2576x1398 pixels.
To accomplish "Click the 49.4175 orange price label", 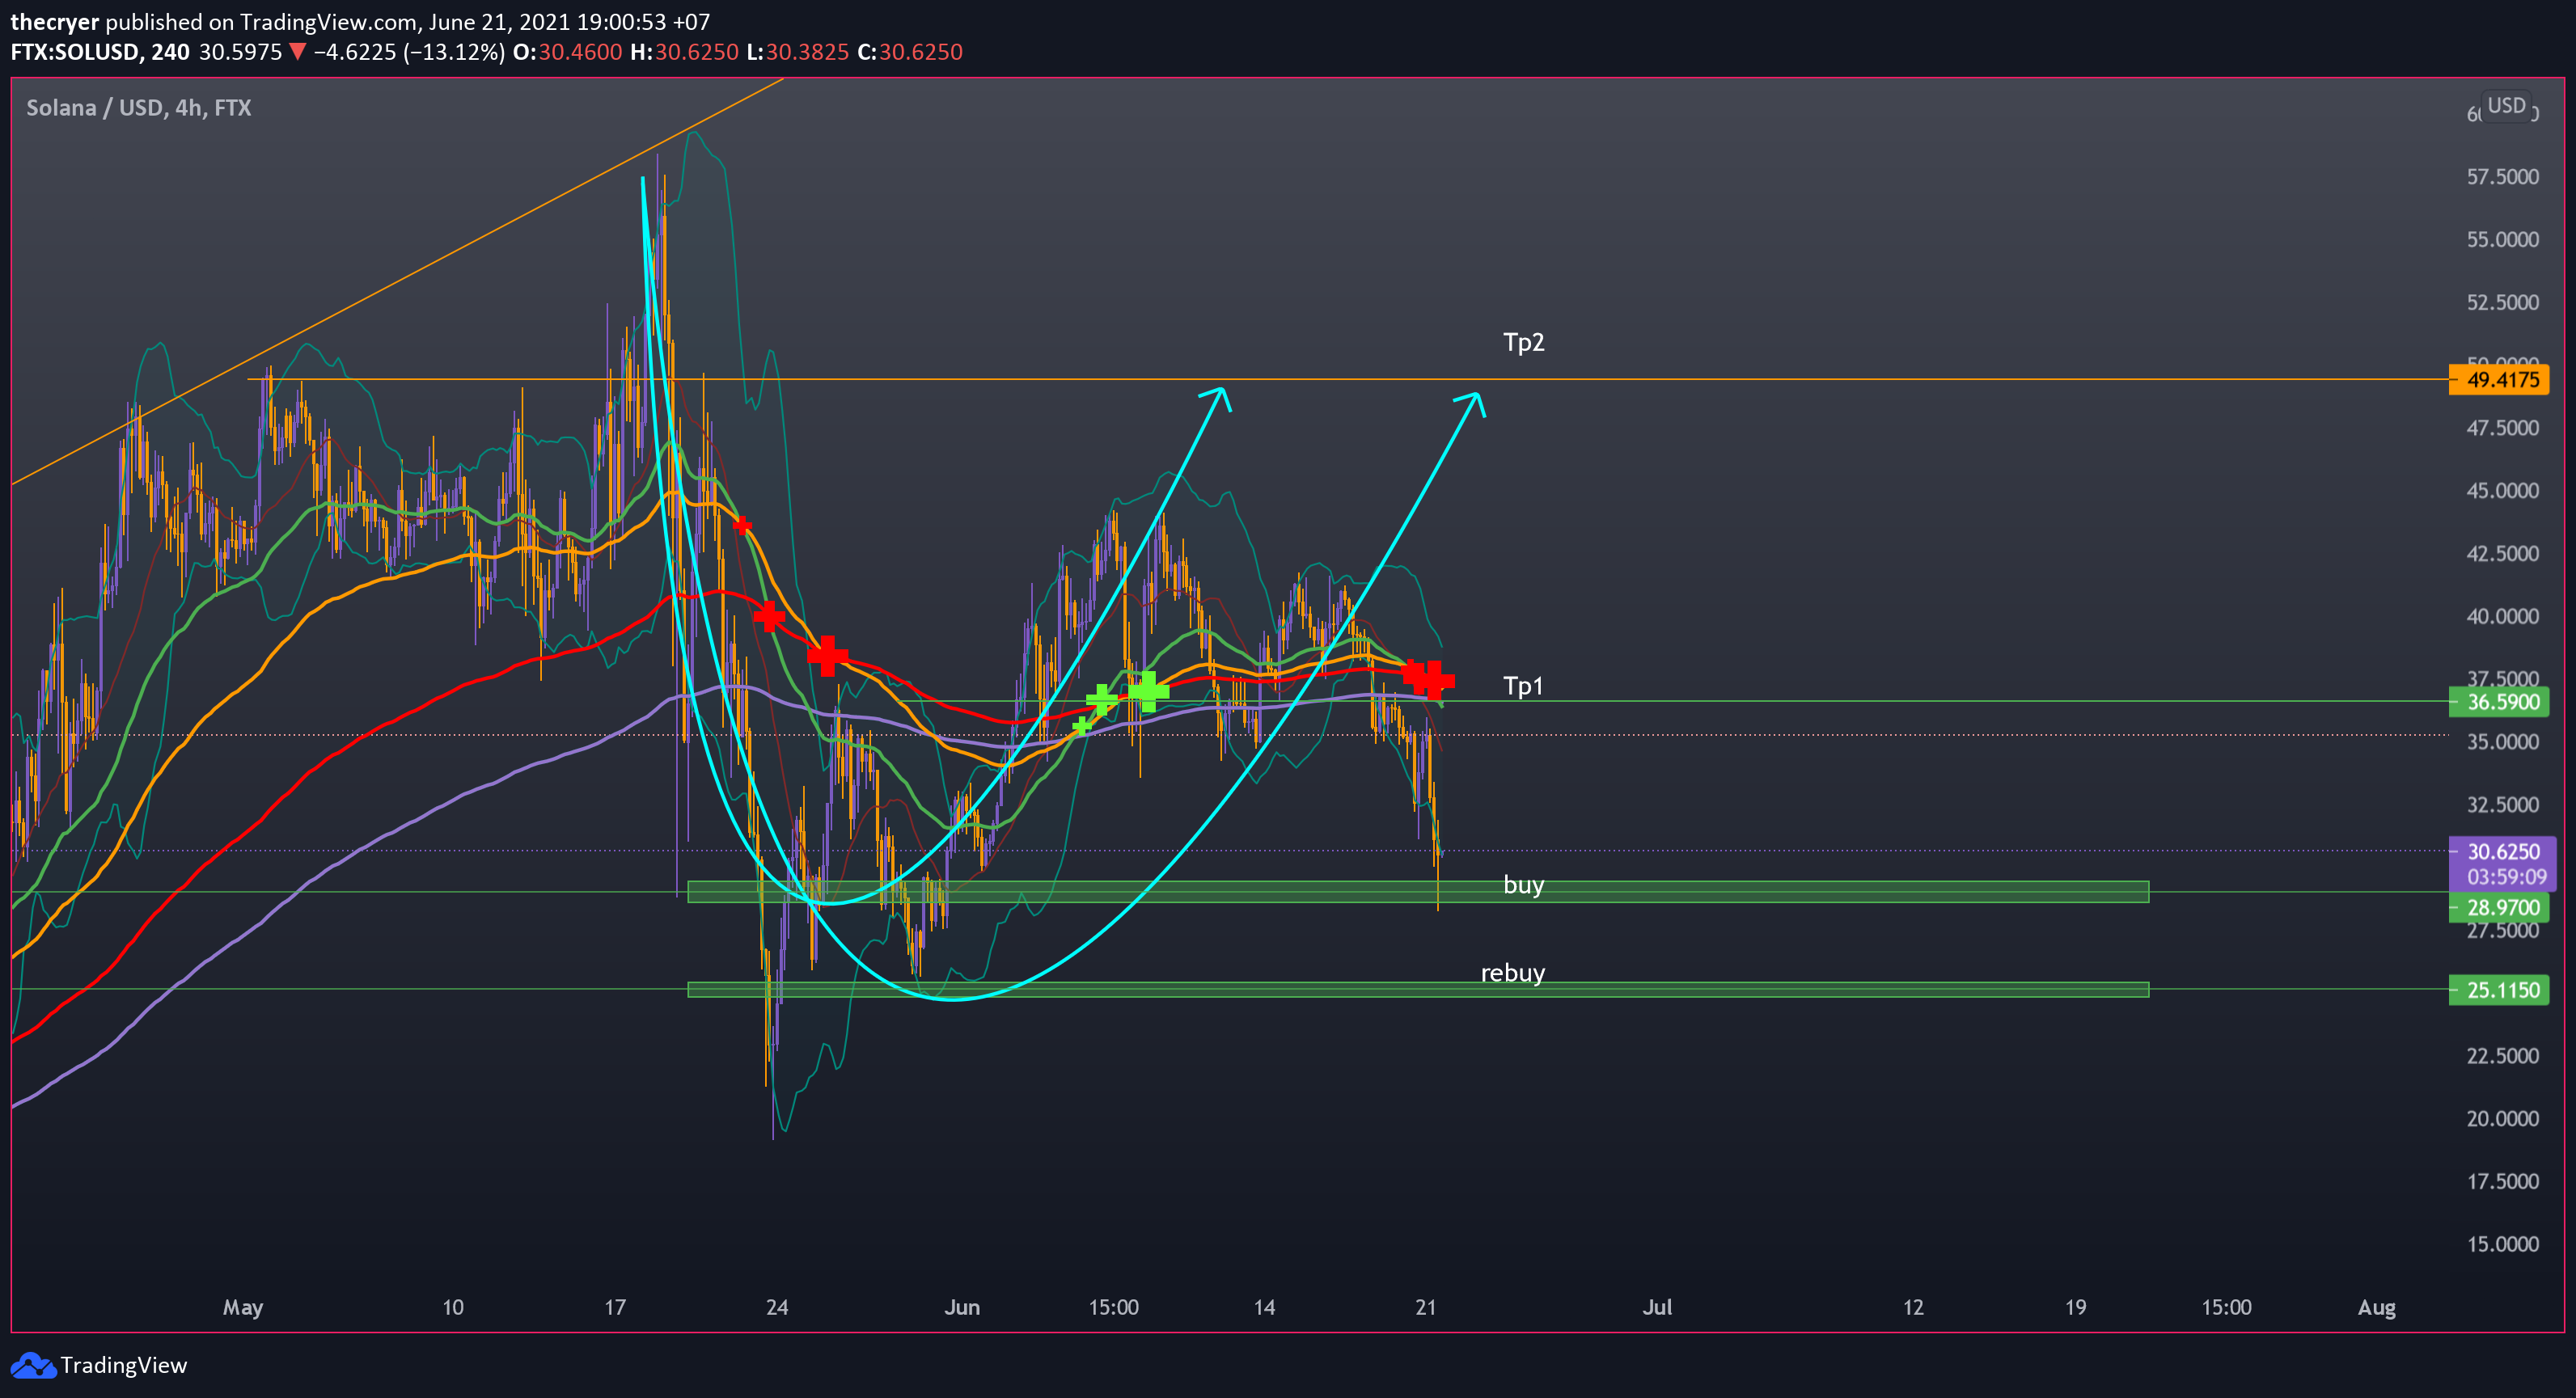I will click(2499, 380).
